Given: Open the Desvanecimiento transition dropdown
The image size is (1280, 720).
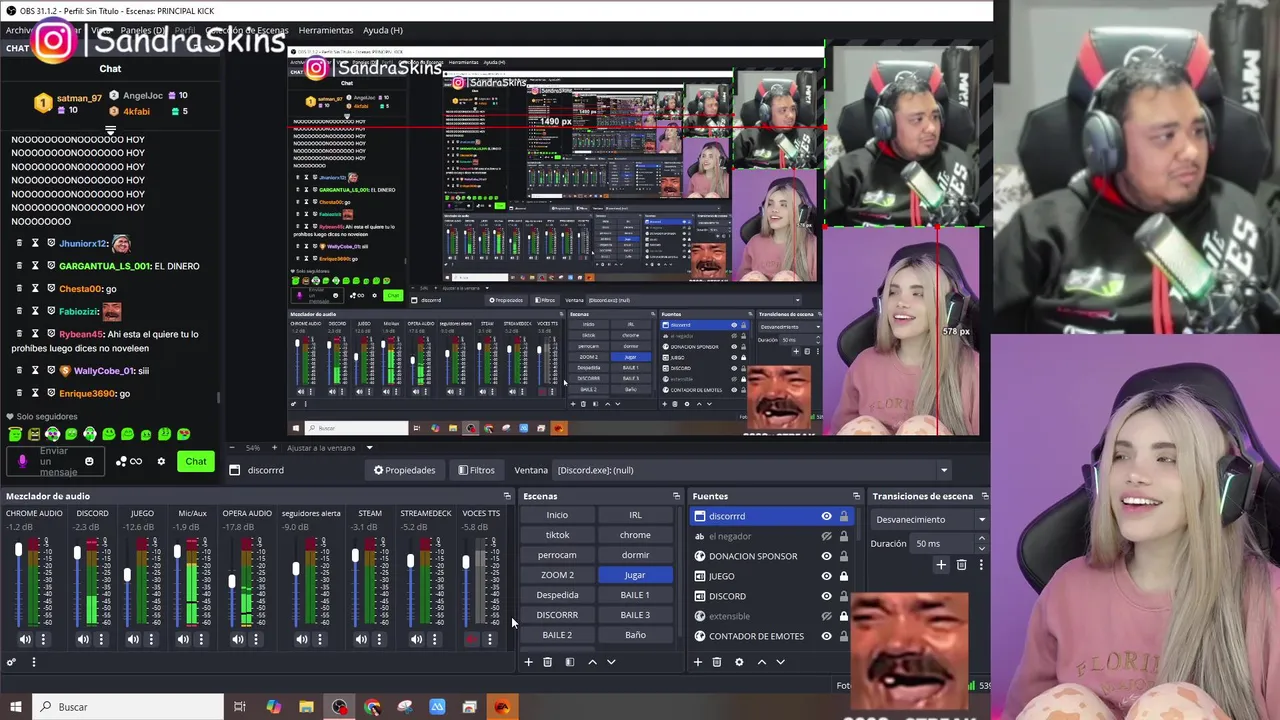Looking at the screenshot, I should tap(929, 519).
